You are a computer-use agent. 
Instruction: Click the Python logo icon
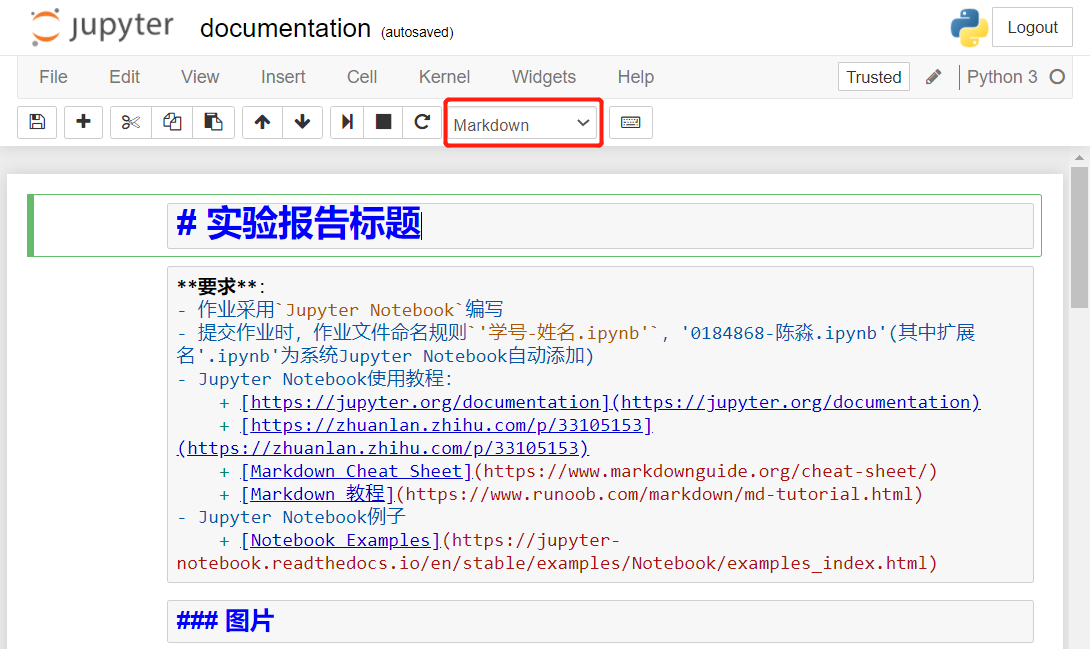pyautogui.click(x=969, y=28)
